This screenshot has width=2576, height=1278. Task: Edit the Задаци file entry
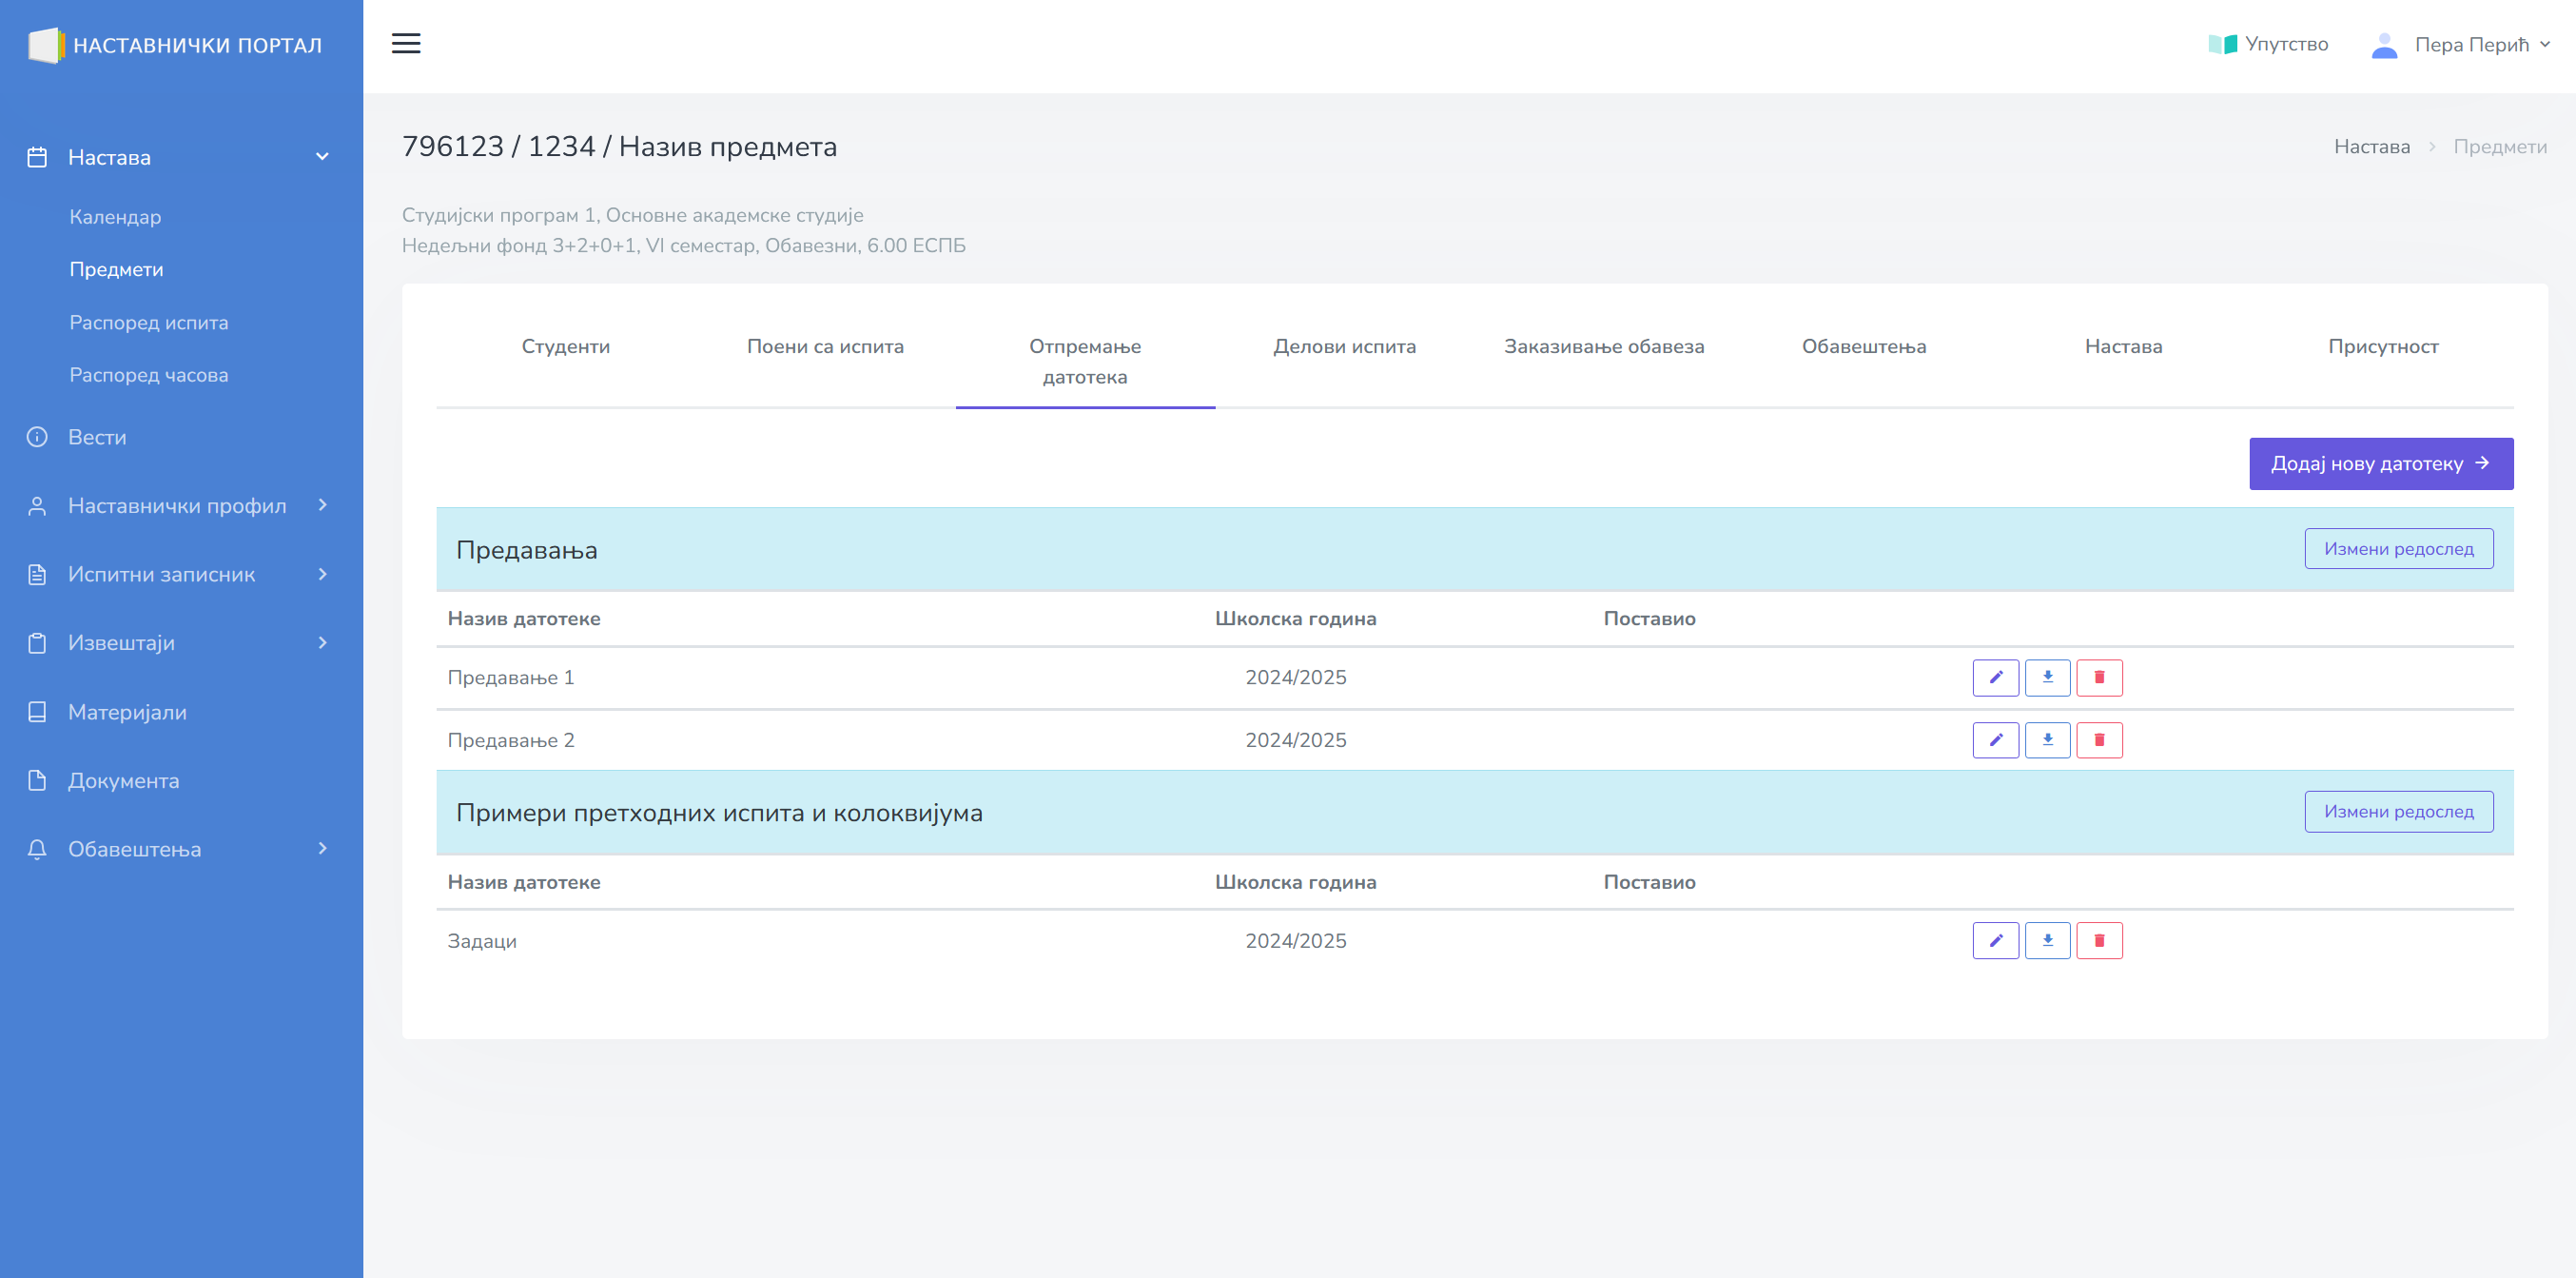pyautogui.click(x=1995, y=941)
